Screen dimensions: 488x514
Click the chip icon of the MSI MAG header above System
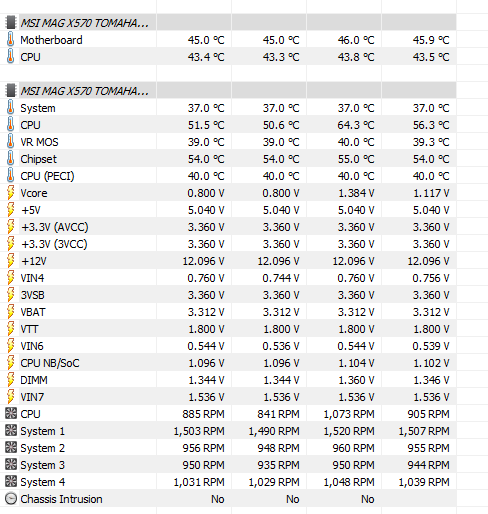11,91
